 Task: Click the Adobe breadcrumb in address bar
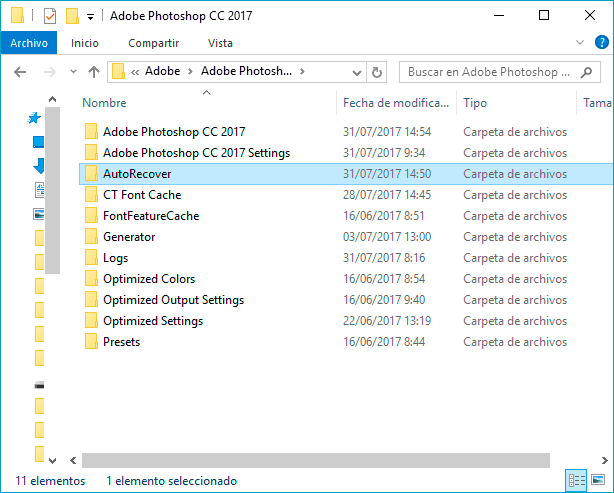[x=163, y=72]
